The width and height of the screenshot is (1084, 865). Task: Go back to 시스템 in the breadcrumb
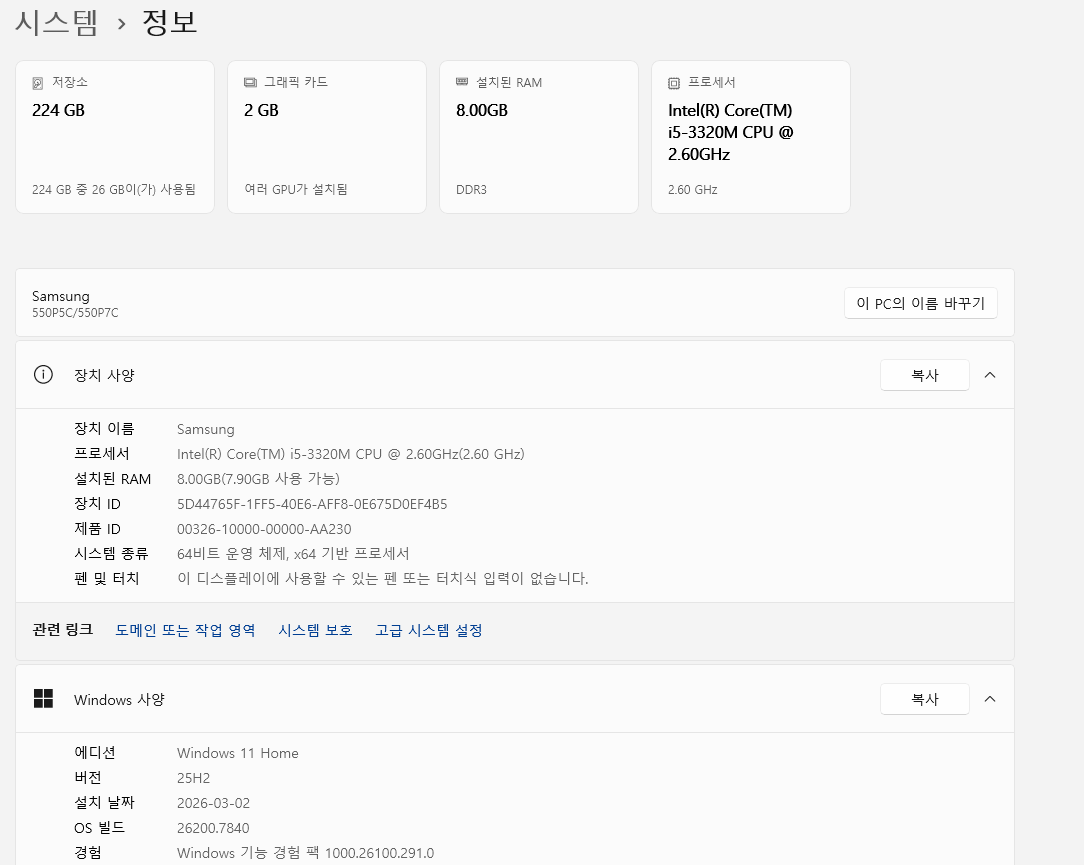[56, 23]
